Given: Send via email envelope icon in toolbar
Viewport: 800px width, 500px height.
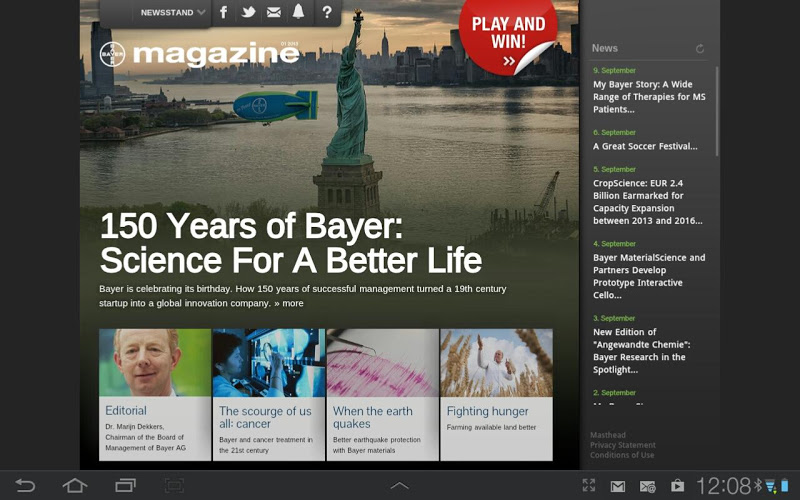Looking at the screenshot, I should click(274, 12).
